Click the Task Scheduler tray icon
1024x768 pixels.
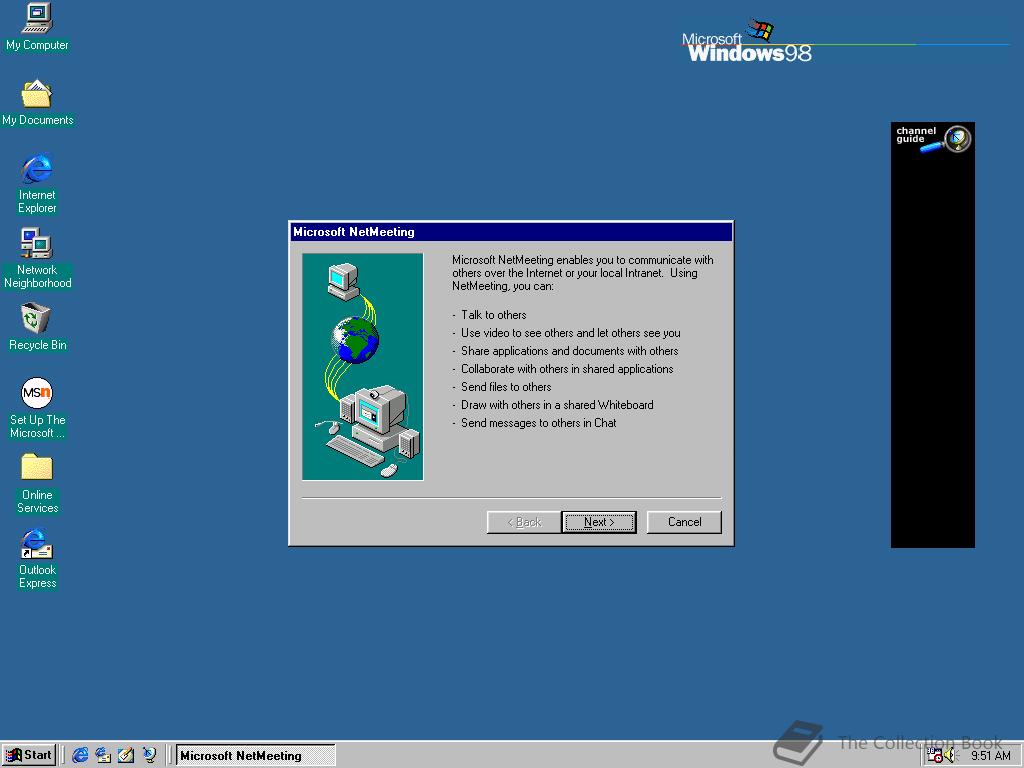(x=935, y=755)
